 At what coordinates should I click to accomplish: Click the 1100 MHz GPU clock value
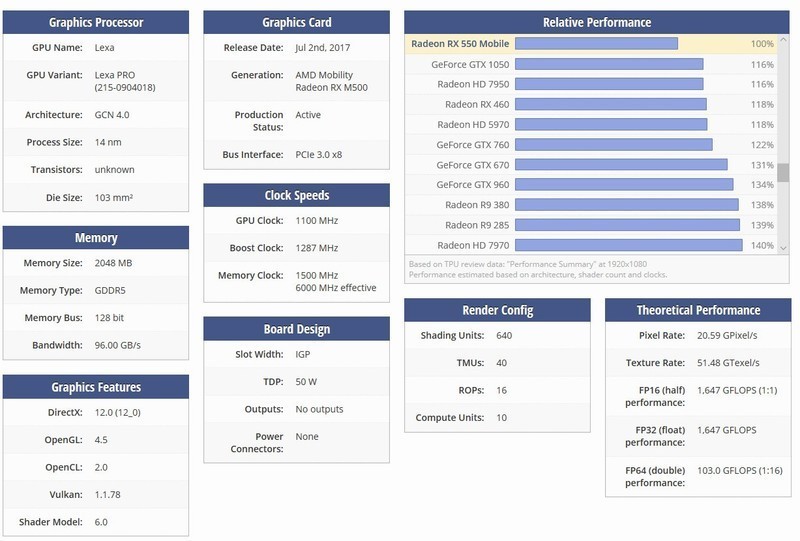coord(316,220)
